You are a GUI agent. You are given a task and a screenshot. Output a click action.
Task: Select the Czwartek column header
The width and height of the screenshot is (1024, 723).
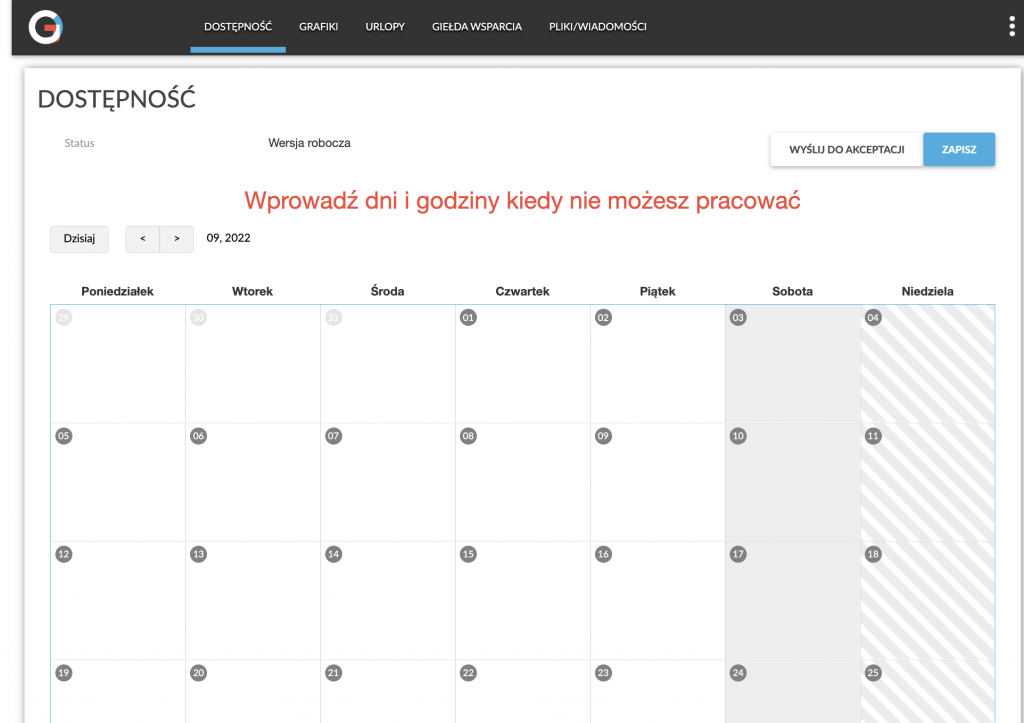[522, 291]
